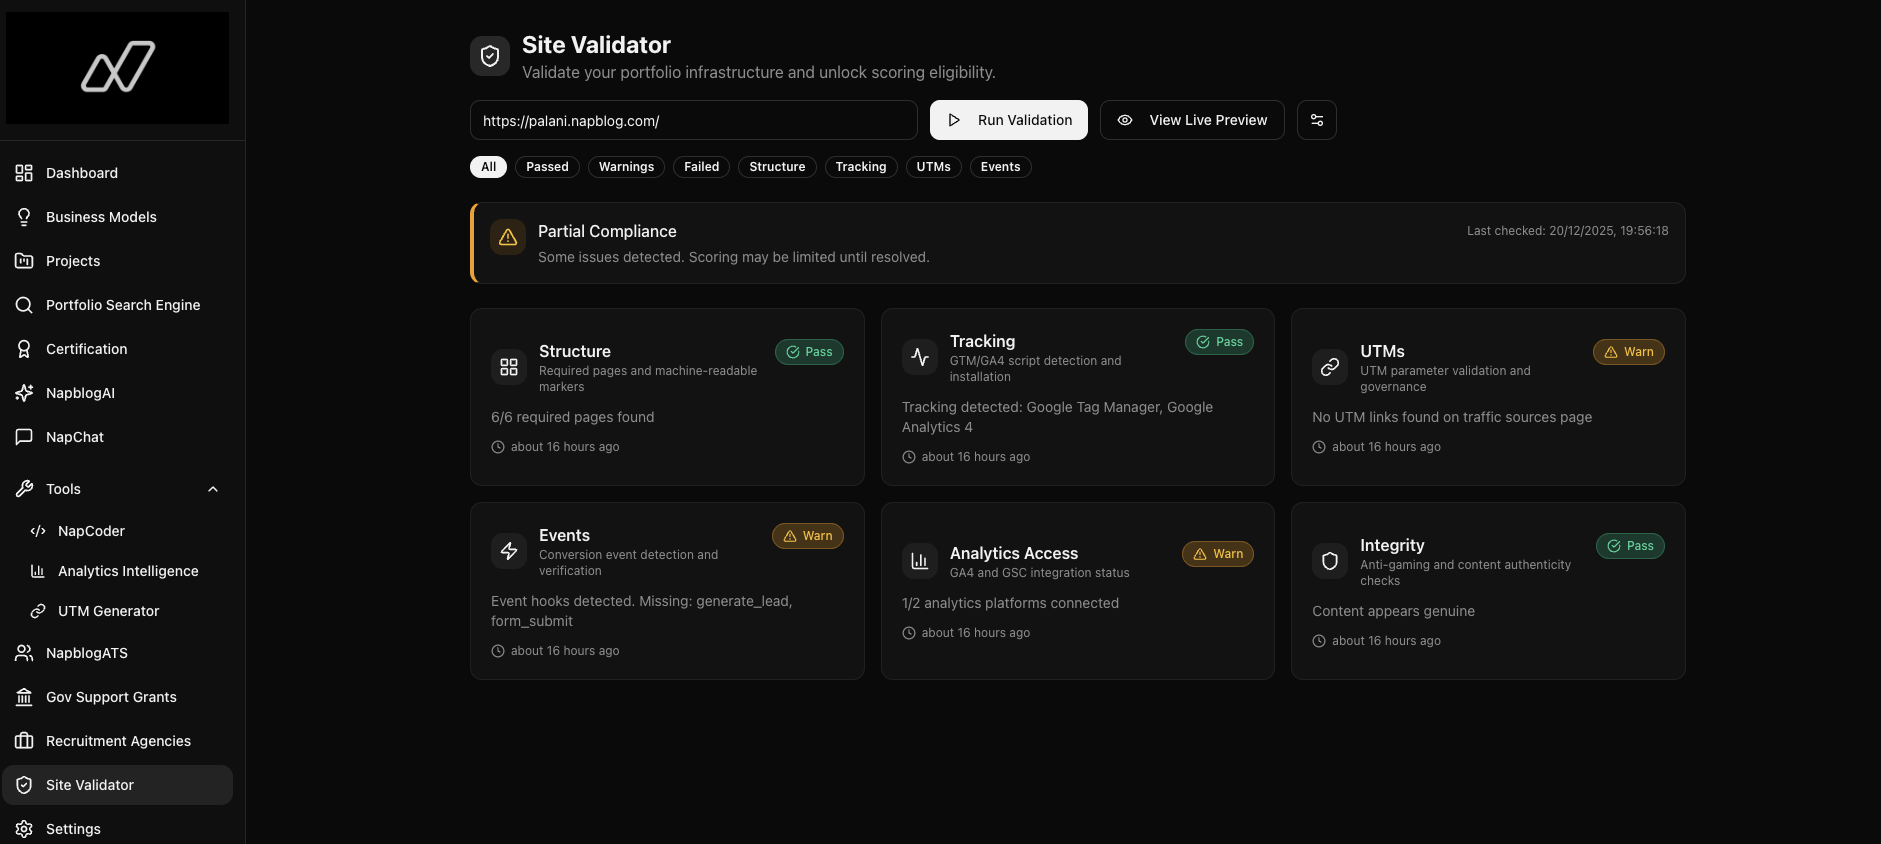Open the filter options icon beside View Live Preview
The height and width of the screenshot is (844, 1881).
click(1316, 120)
